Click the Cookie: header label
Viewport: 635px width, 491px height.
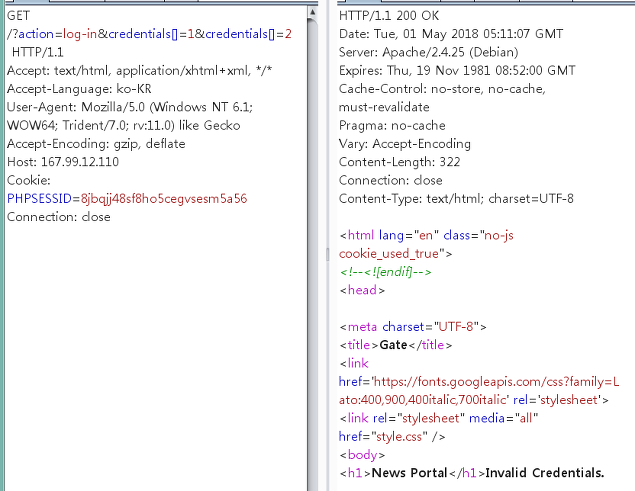pos(28,180)
